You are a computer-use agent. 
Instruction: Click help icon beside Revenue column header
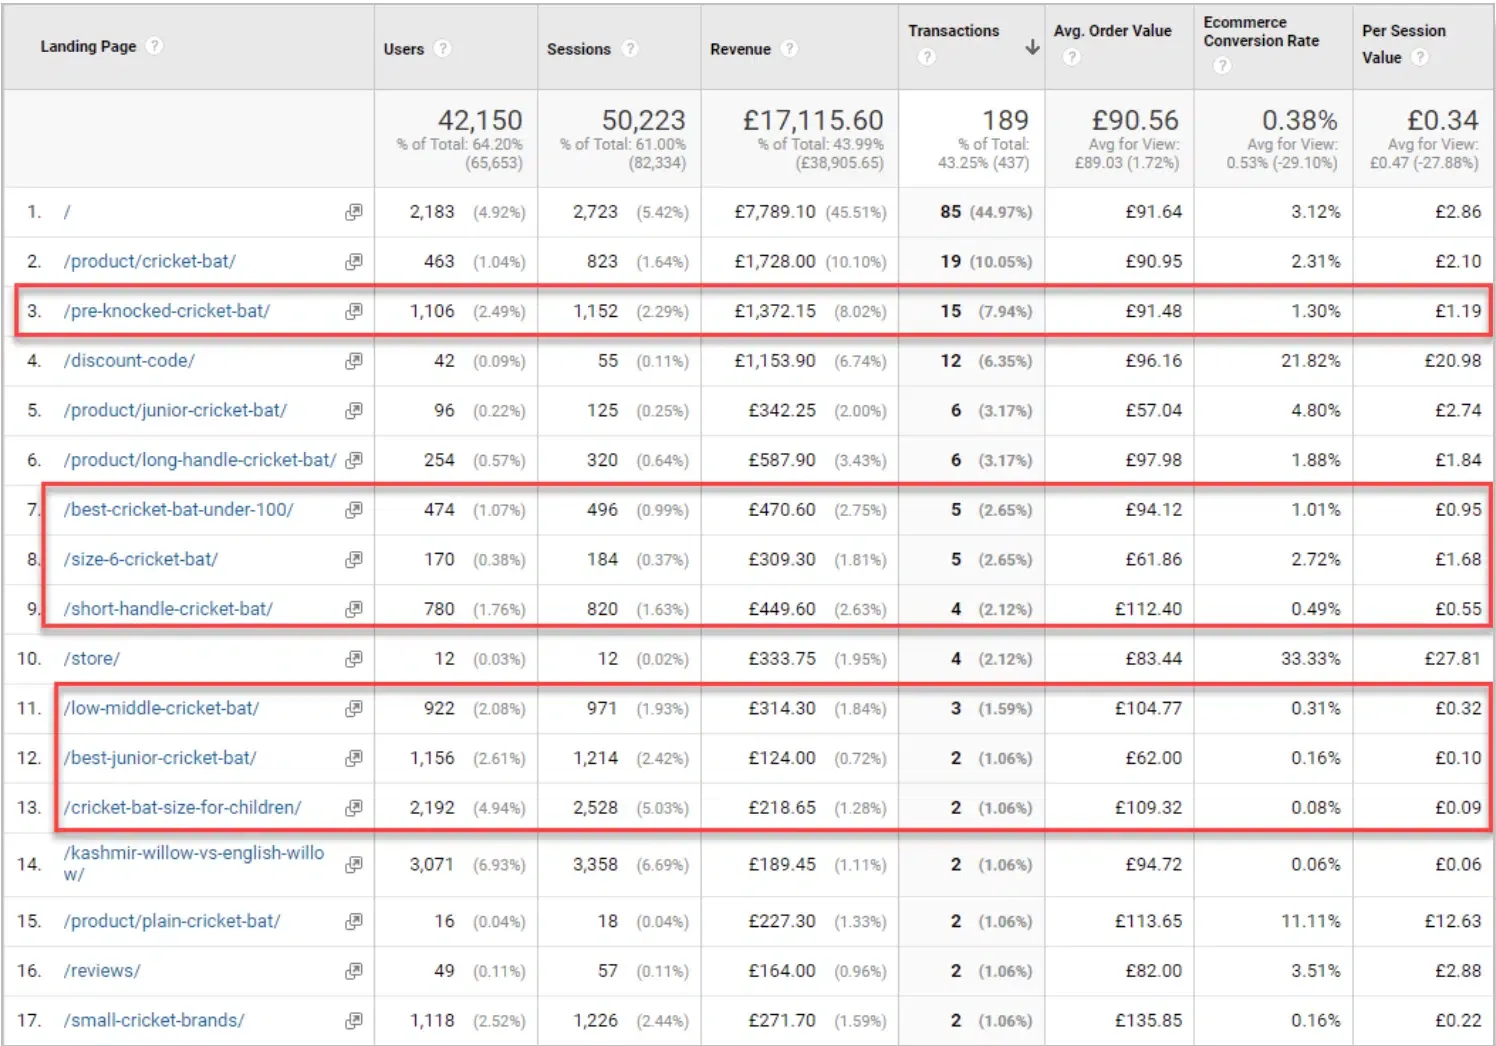(789, 48)
